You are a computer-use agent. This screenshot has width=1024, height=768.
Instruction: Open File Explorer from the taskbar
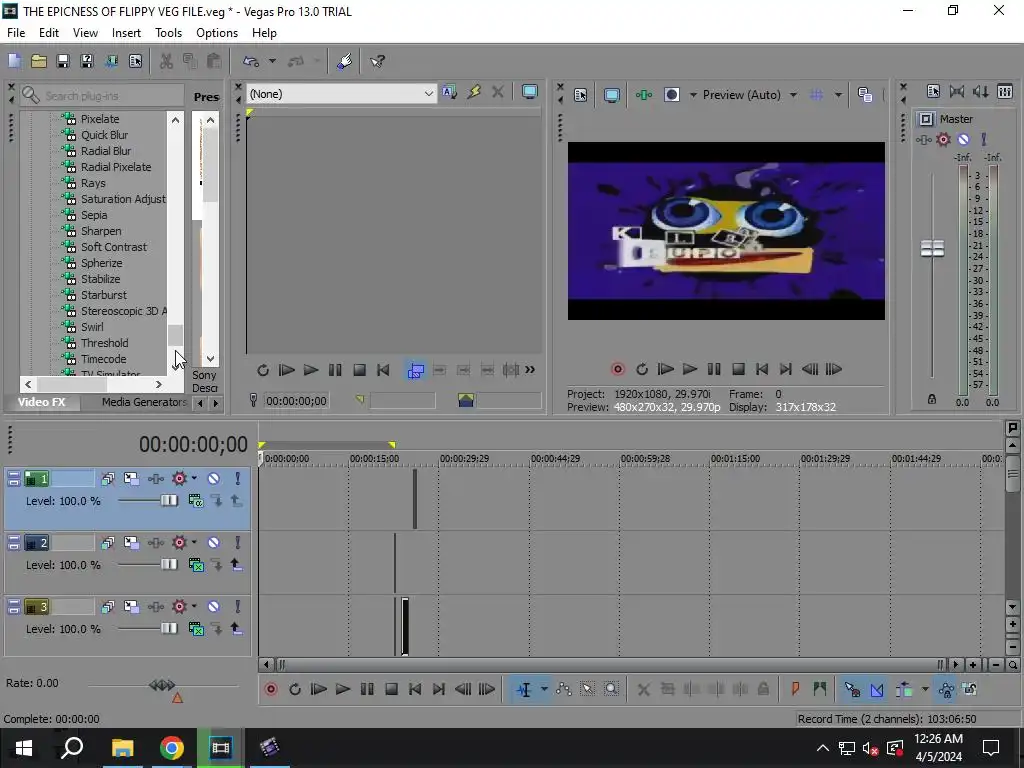tap(122, 748)
